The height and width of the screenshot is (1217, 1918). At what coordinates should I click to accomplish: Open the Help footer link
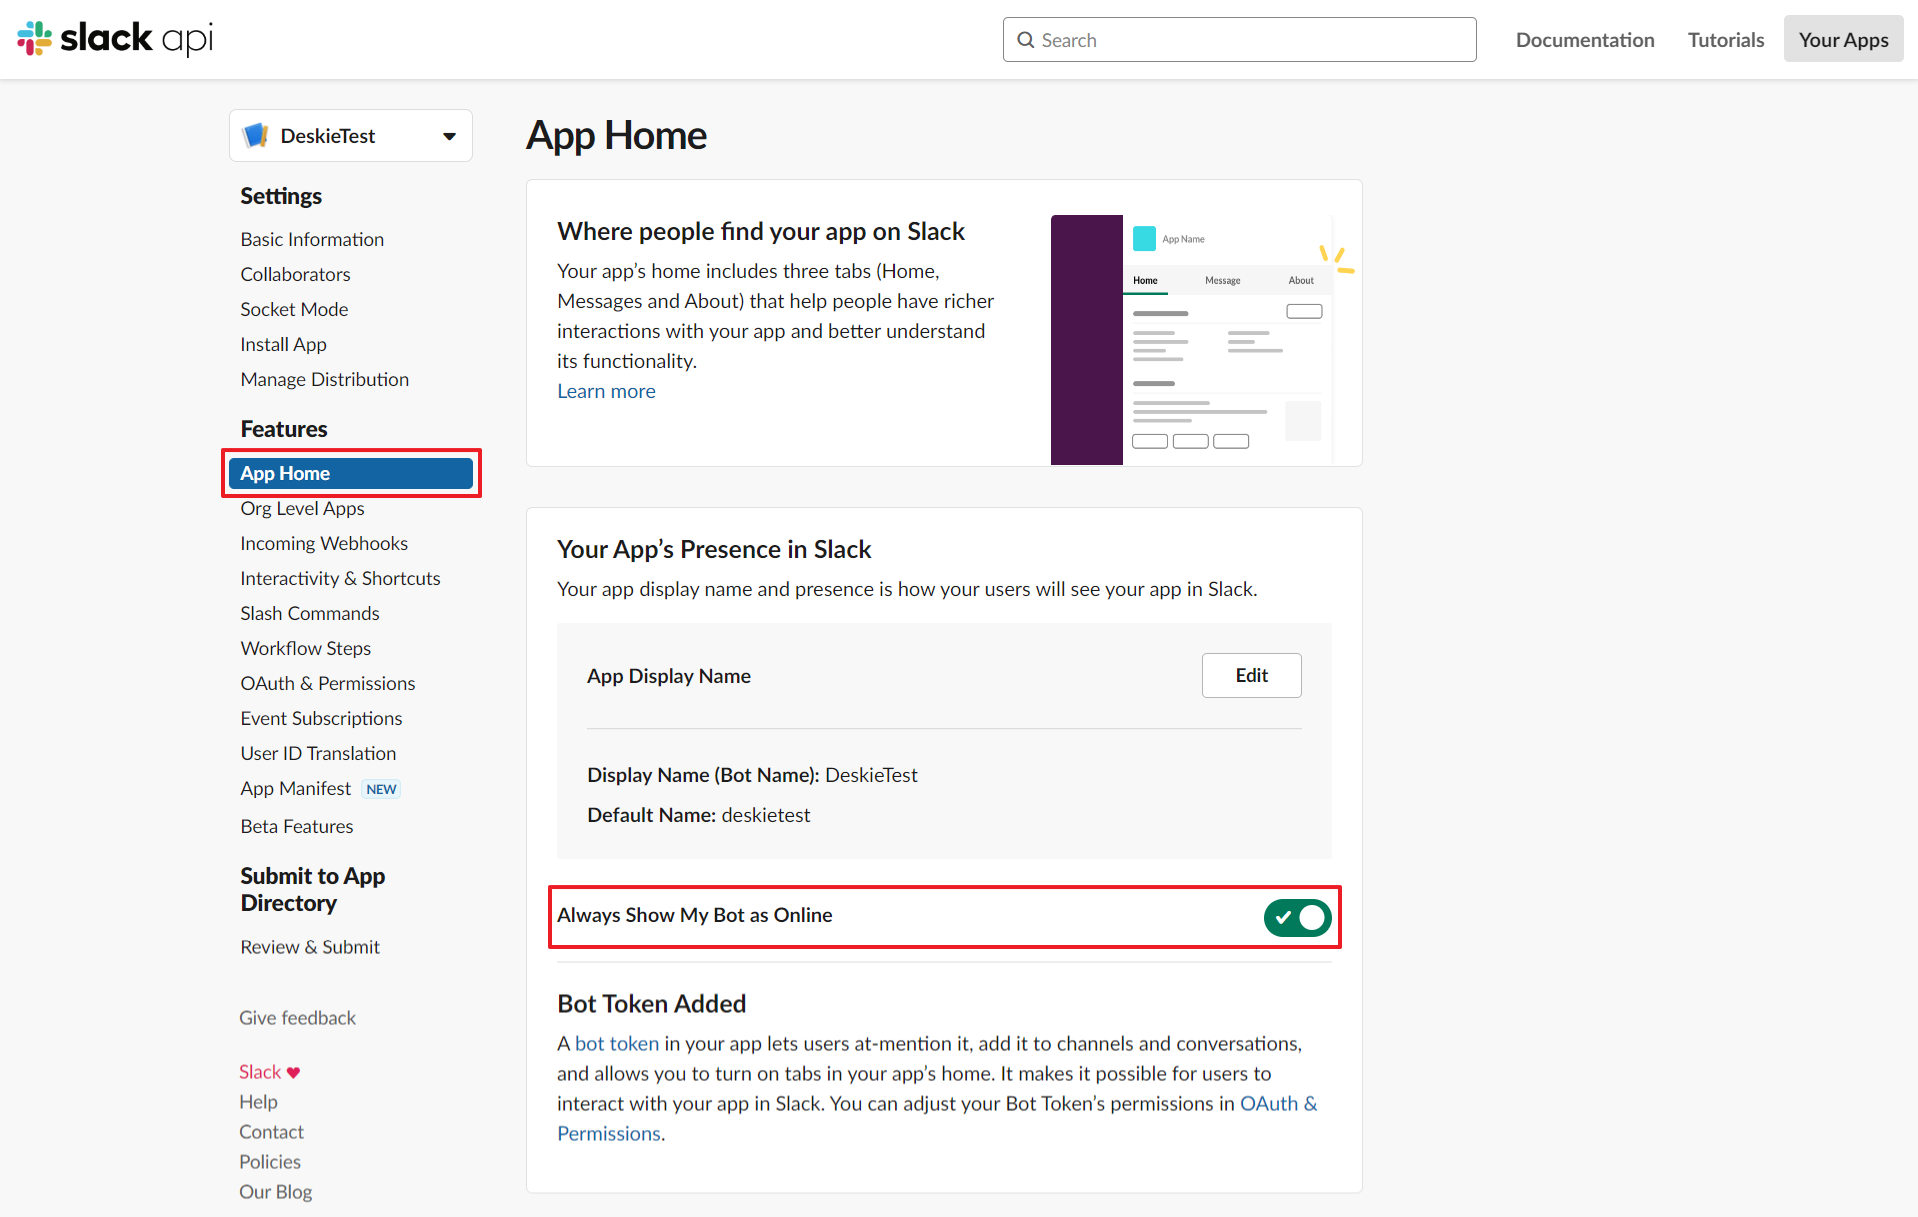point(258,1102)
